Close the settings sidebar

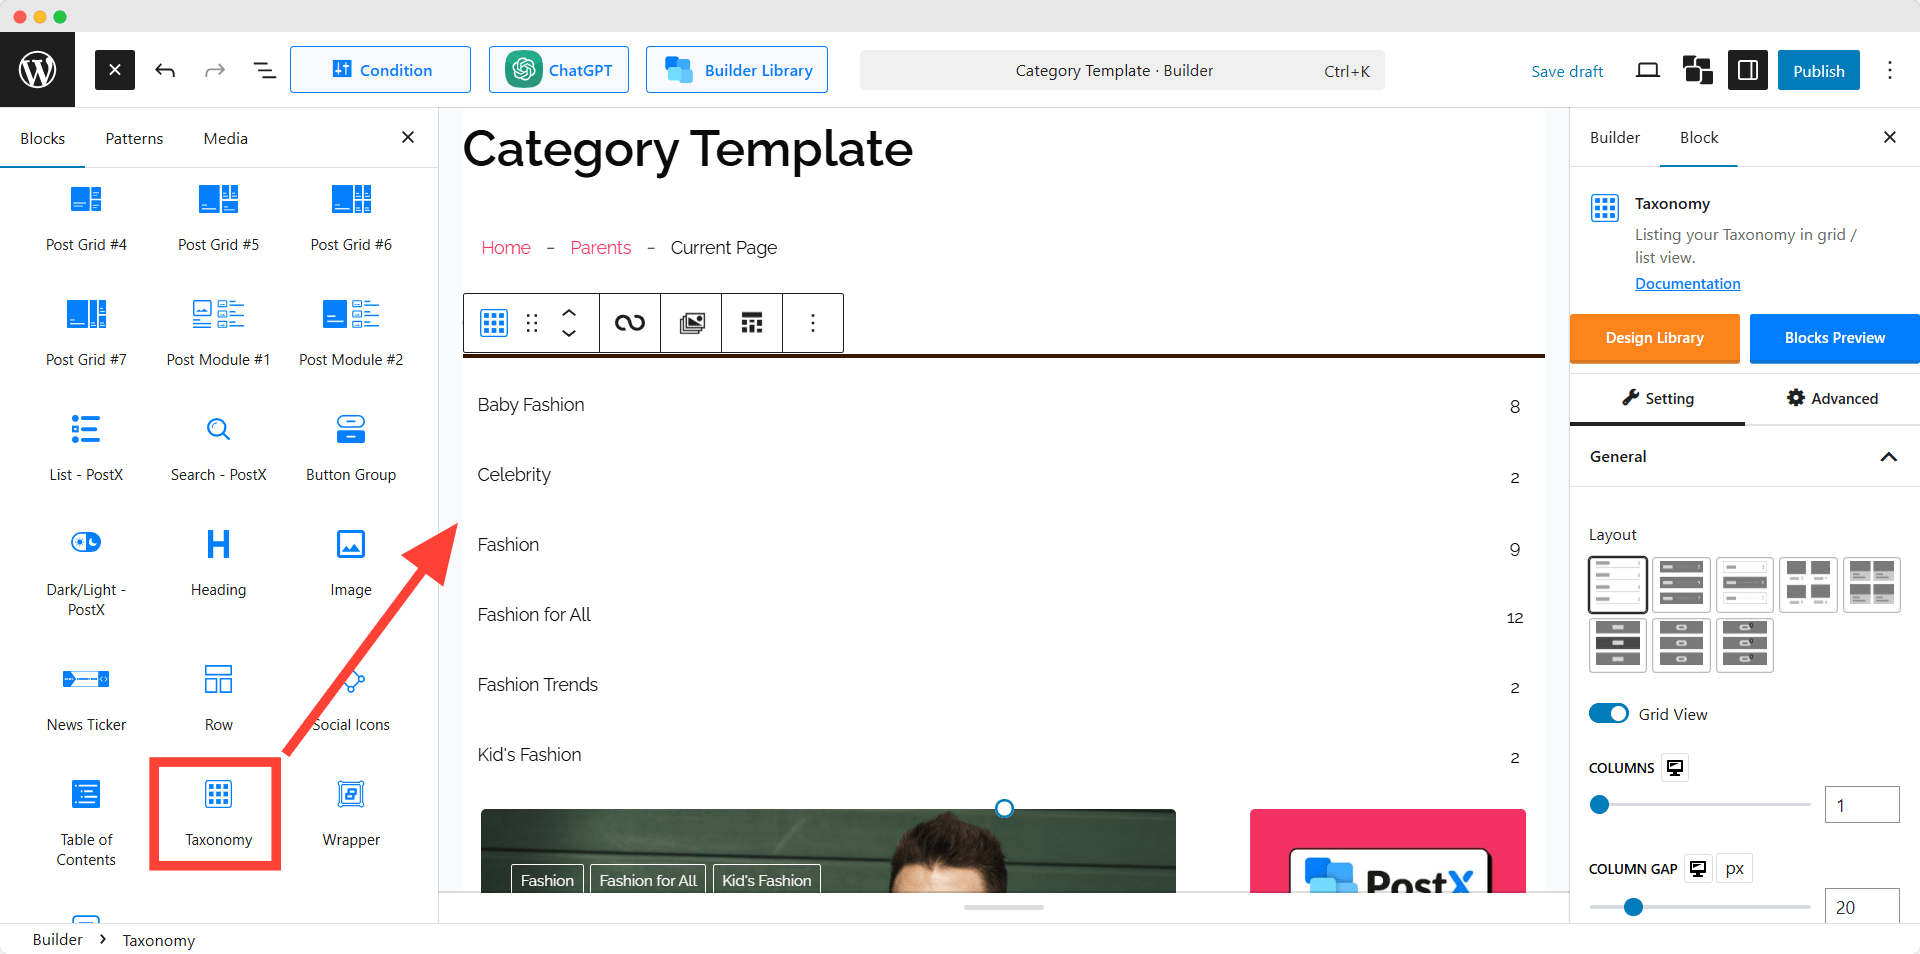click(1890, 137)
